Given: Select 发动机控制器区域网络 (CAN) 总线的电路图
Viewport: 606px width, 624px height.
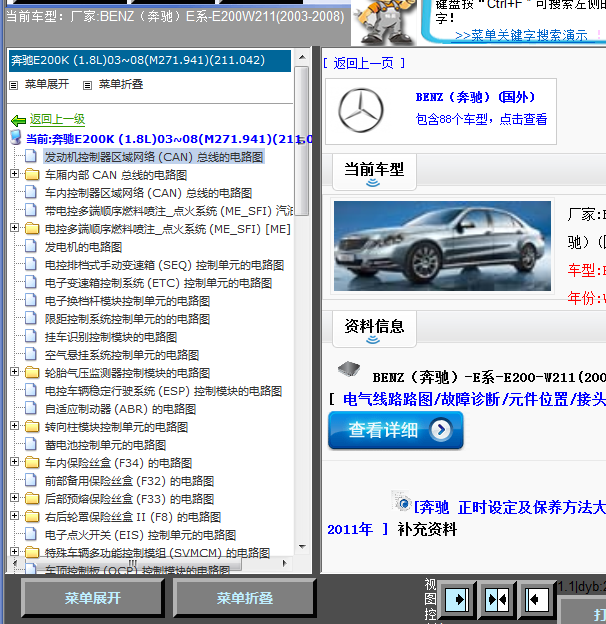Looking at the screenshot, I should (154, 157).
